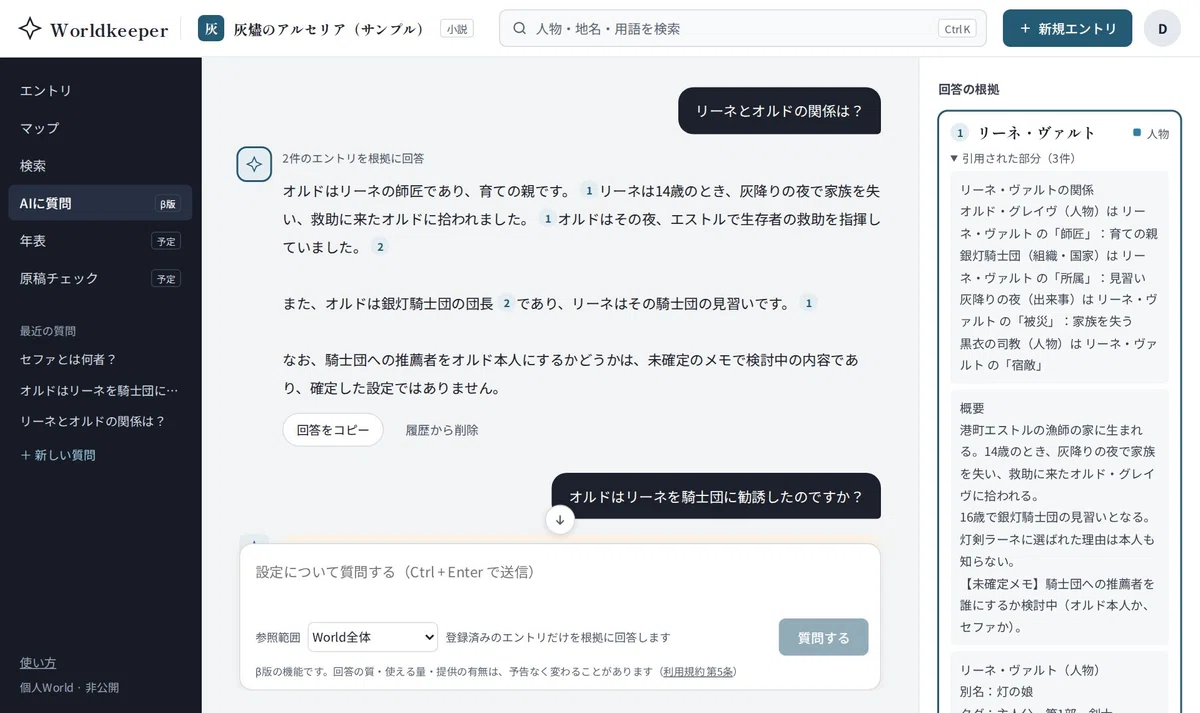1200x713 pixels.
Task: Open 利用規約 第5条 link
Action: pos(698,671)
